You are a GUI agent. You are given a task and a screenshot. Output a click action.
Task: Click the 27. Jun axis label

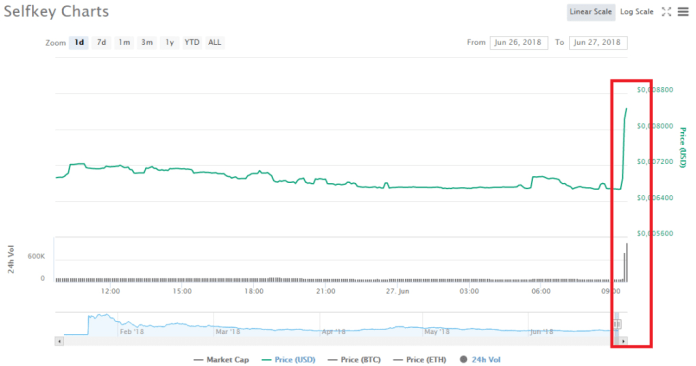[x=397, y=291]
